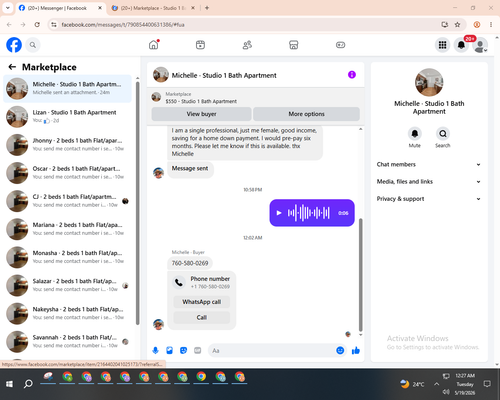500x400 pixels.
Task: Click the microphone voice clip icon
Action: 155,350
